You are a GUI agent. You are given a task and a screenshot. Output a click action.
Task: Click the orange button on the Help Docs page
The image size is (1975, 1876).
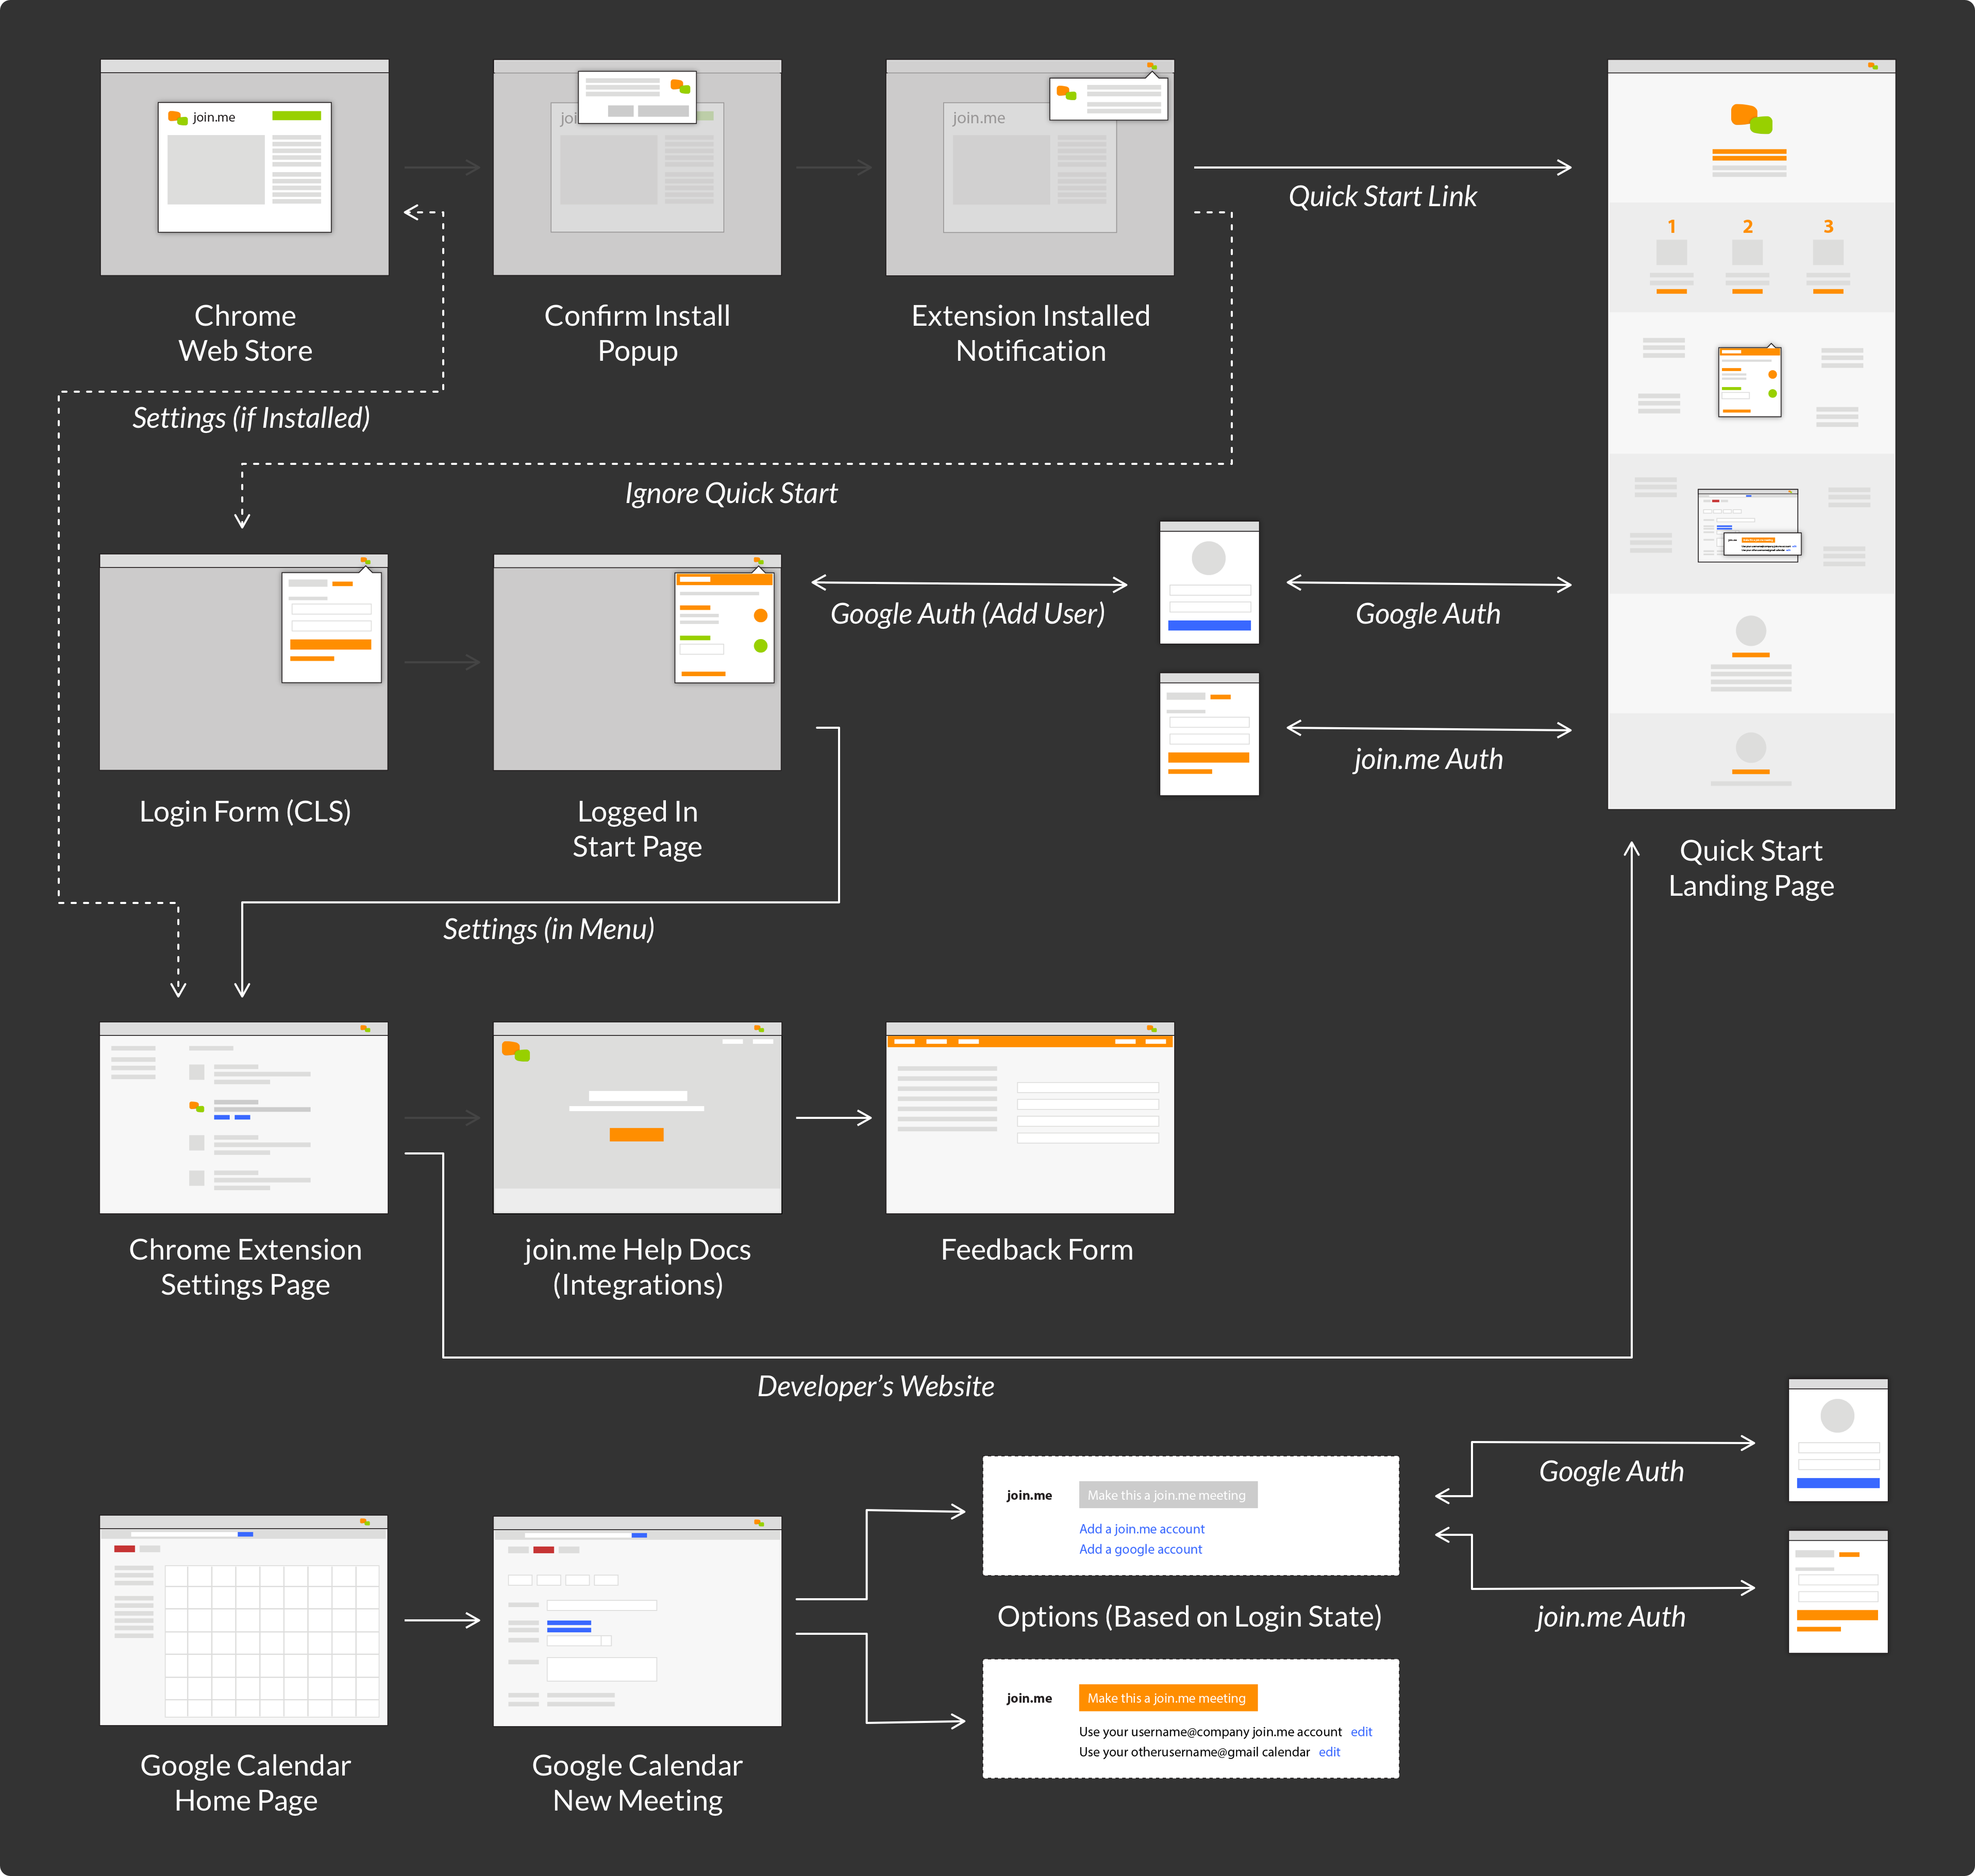[636, 1135]
